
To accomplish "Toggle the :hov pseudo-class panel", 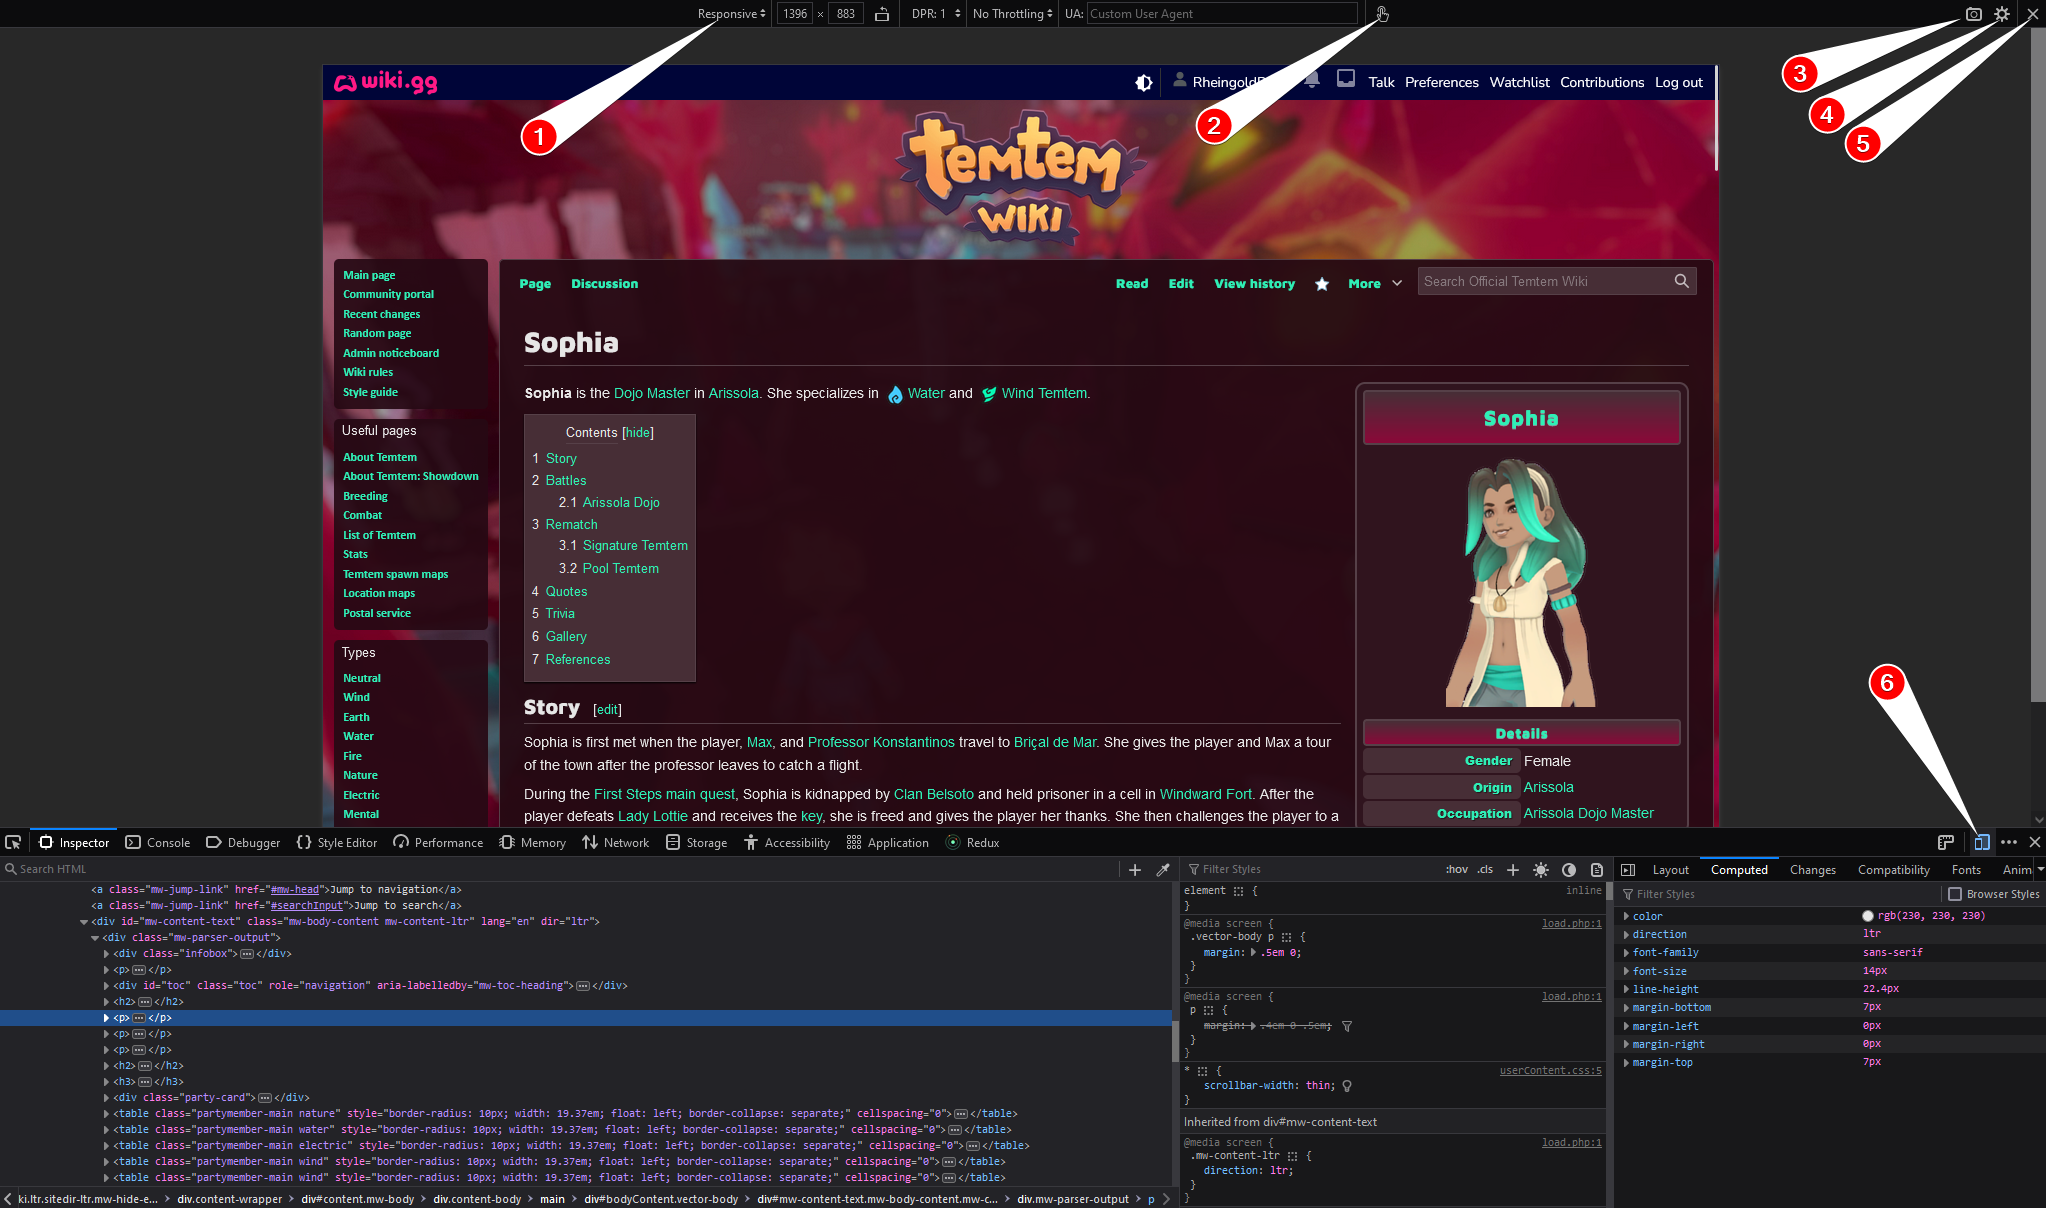I will coord(1457,870).
